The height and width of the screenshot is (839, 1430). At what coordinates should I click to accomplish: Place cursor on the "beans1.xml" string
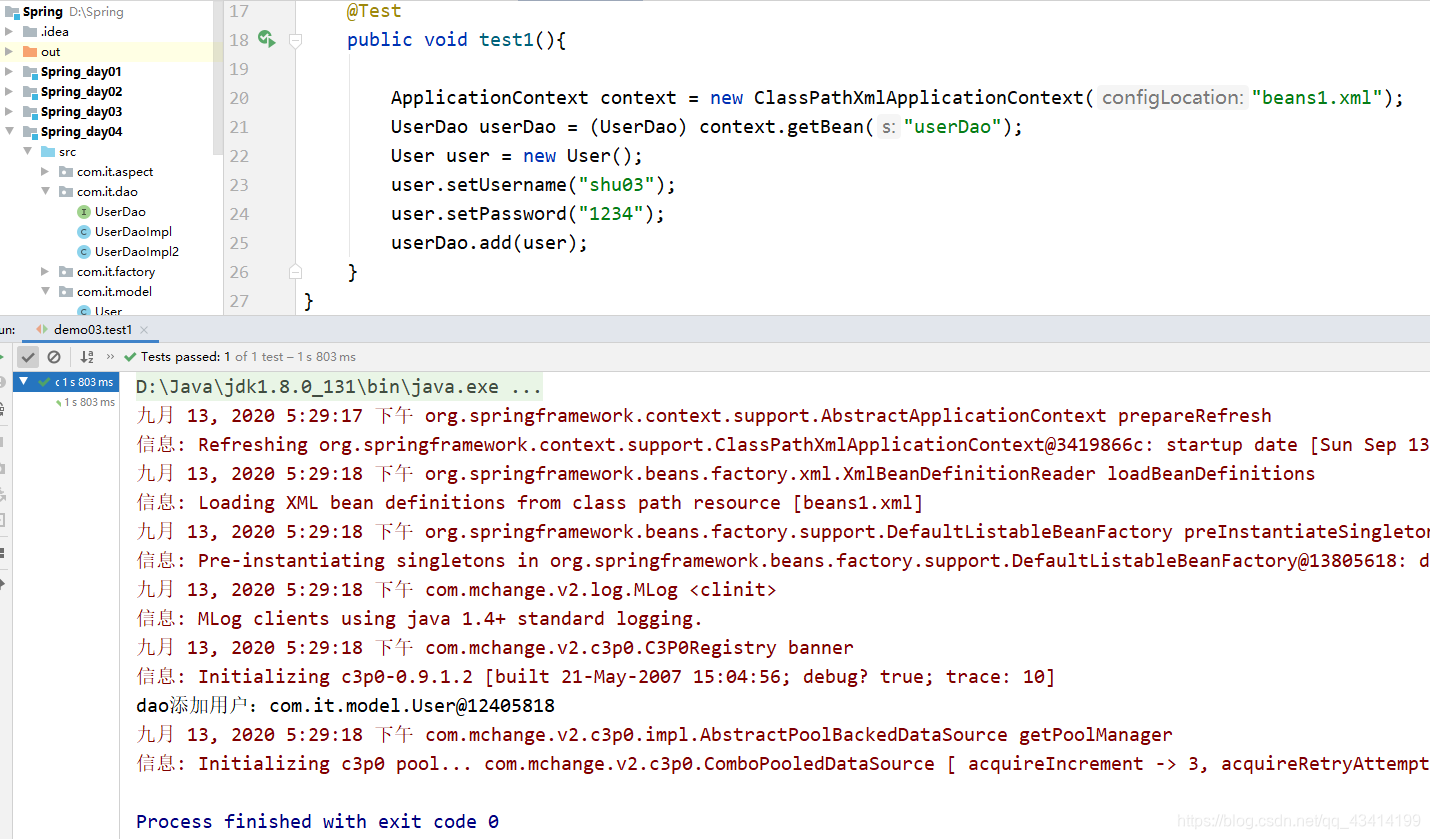pyautogui.click(x=1317, y=97)
